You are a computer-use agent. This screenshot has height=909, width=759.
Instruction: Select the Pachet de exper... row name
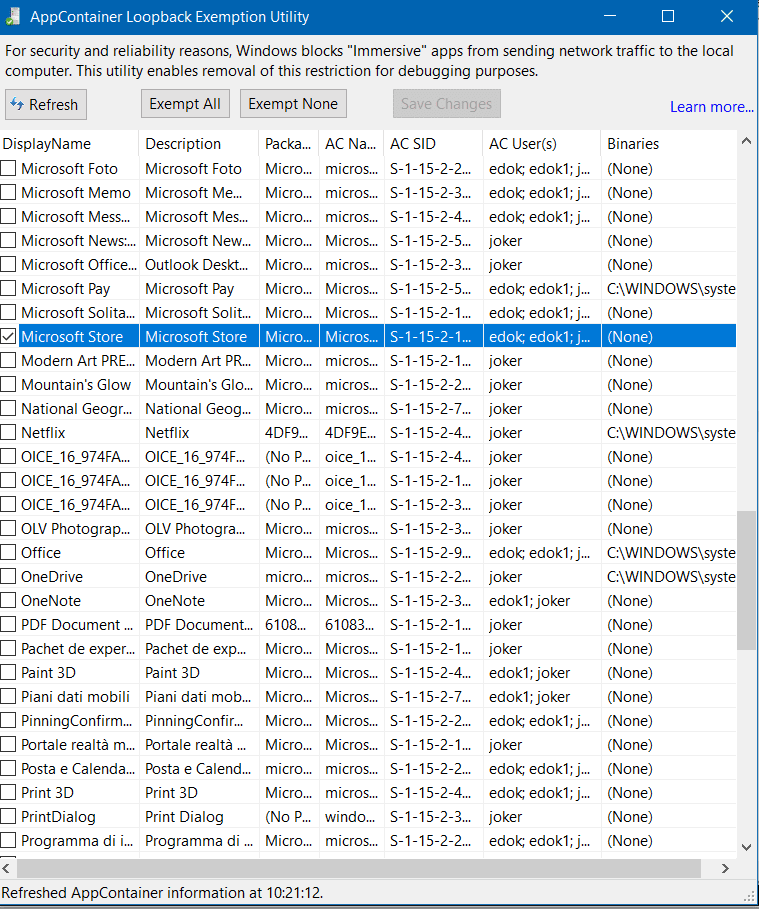point(78,649)
